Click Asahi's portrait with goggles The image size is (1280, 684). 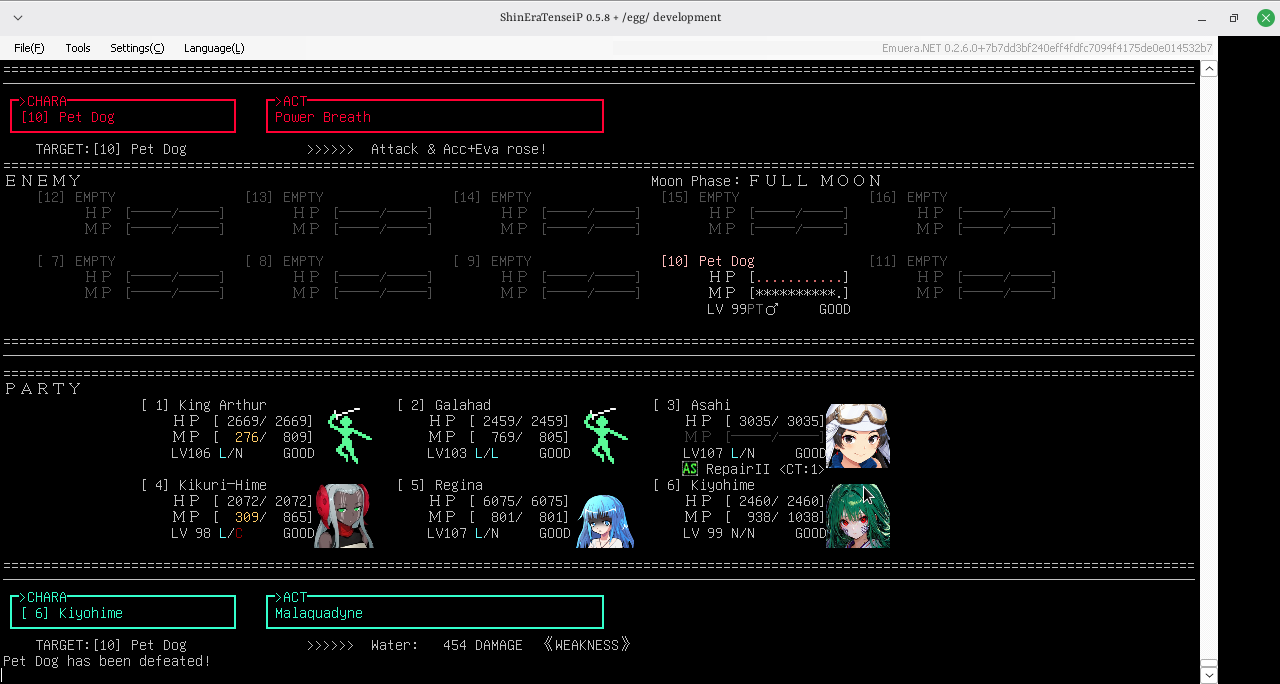(x=857, y=435)
